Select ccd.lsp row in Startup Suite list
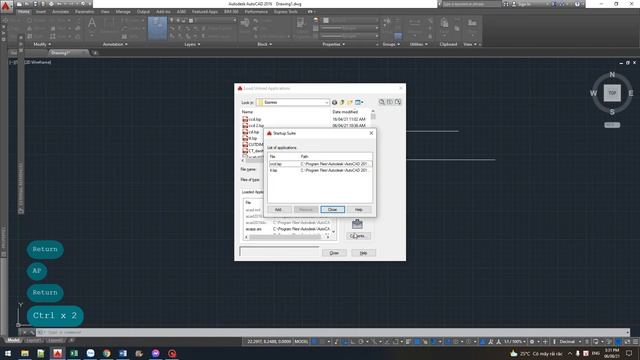The width and height of the screenshot is (640, 360). tap(320, 164)
